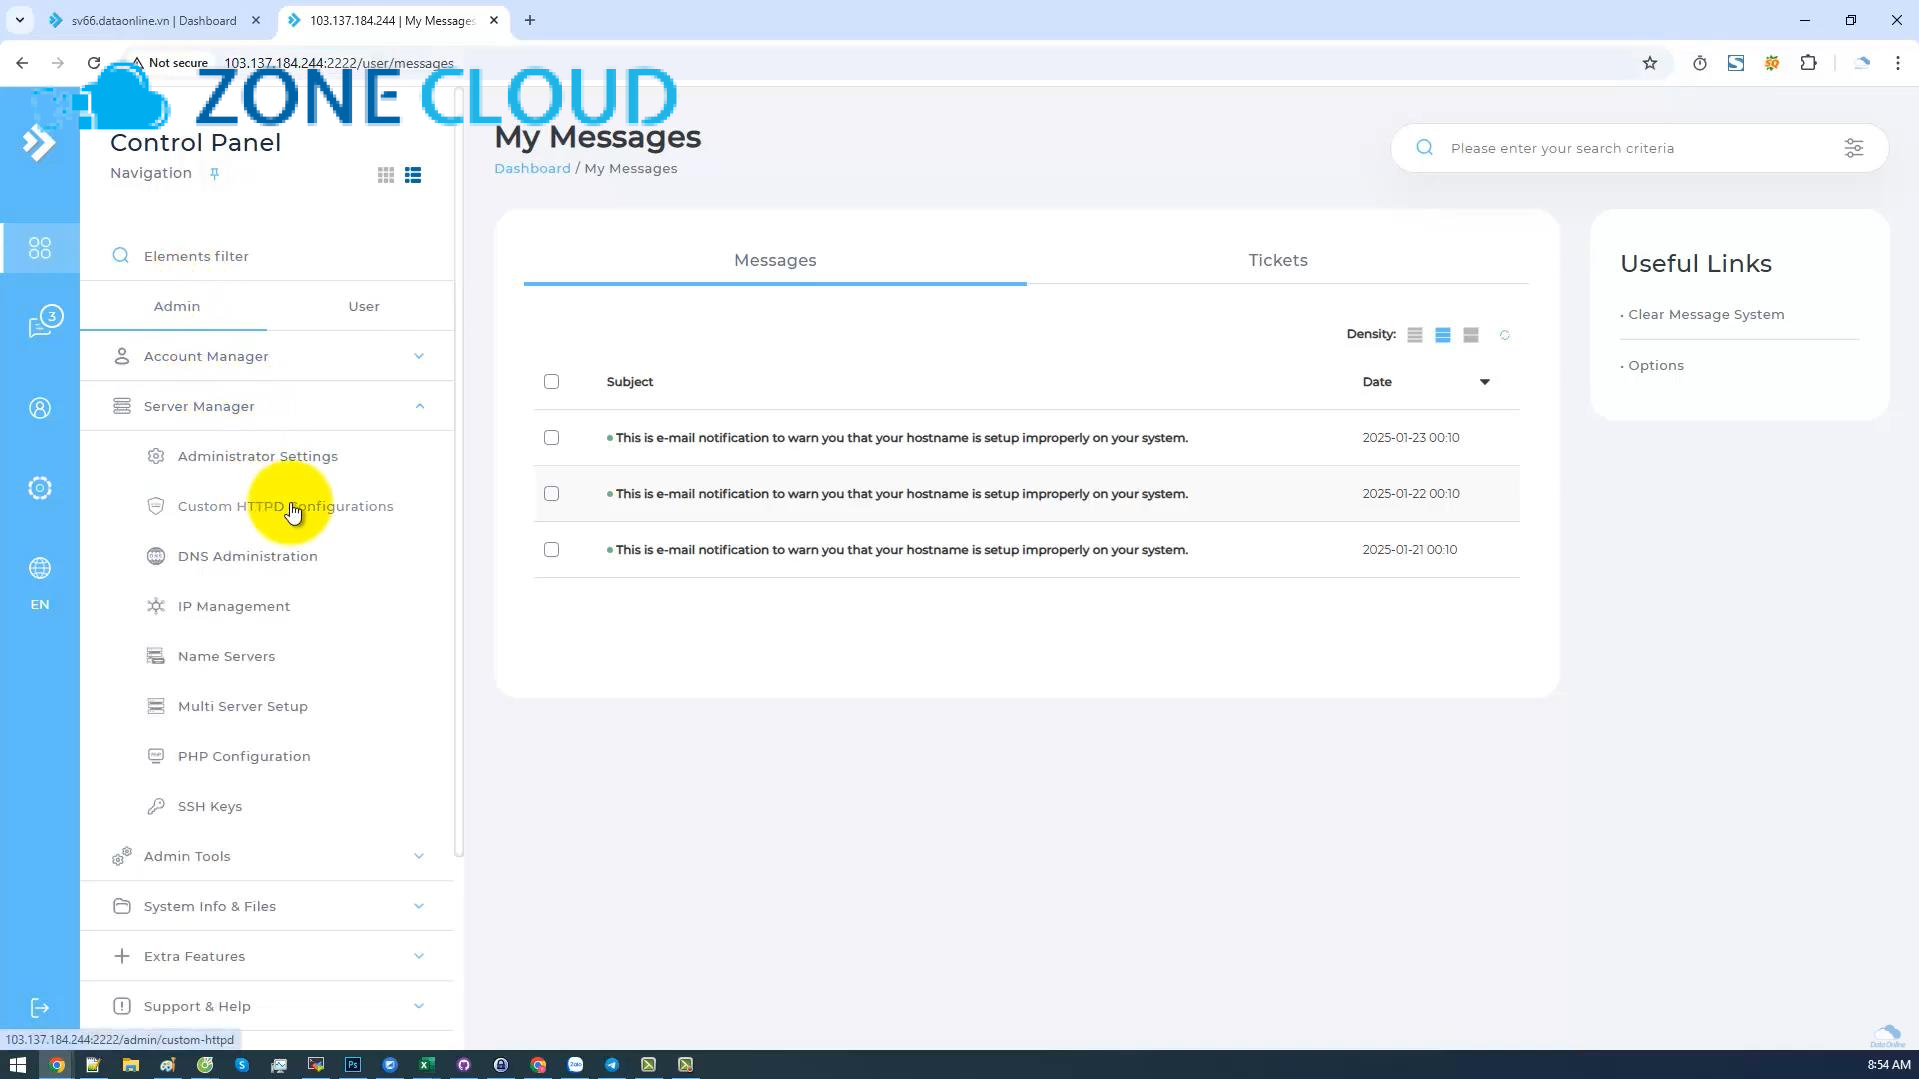This screenshot has width=1919, height=1079.
Task: Check the select-all messages checkbox
Action: [x=551, y=381]
